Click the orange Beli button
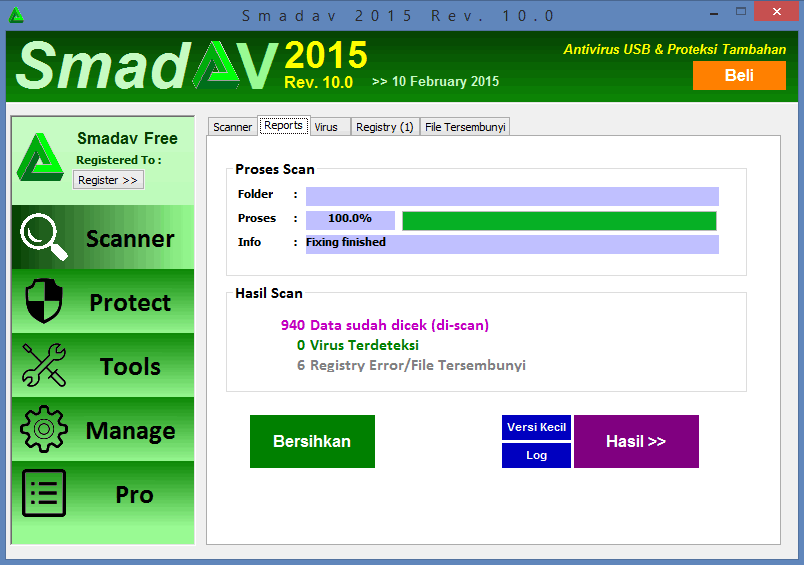804x565 pixels. [x=739, y=75]
